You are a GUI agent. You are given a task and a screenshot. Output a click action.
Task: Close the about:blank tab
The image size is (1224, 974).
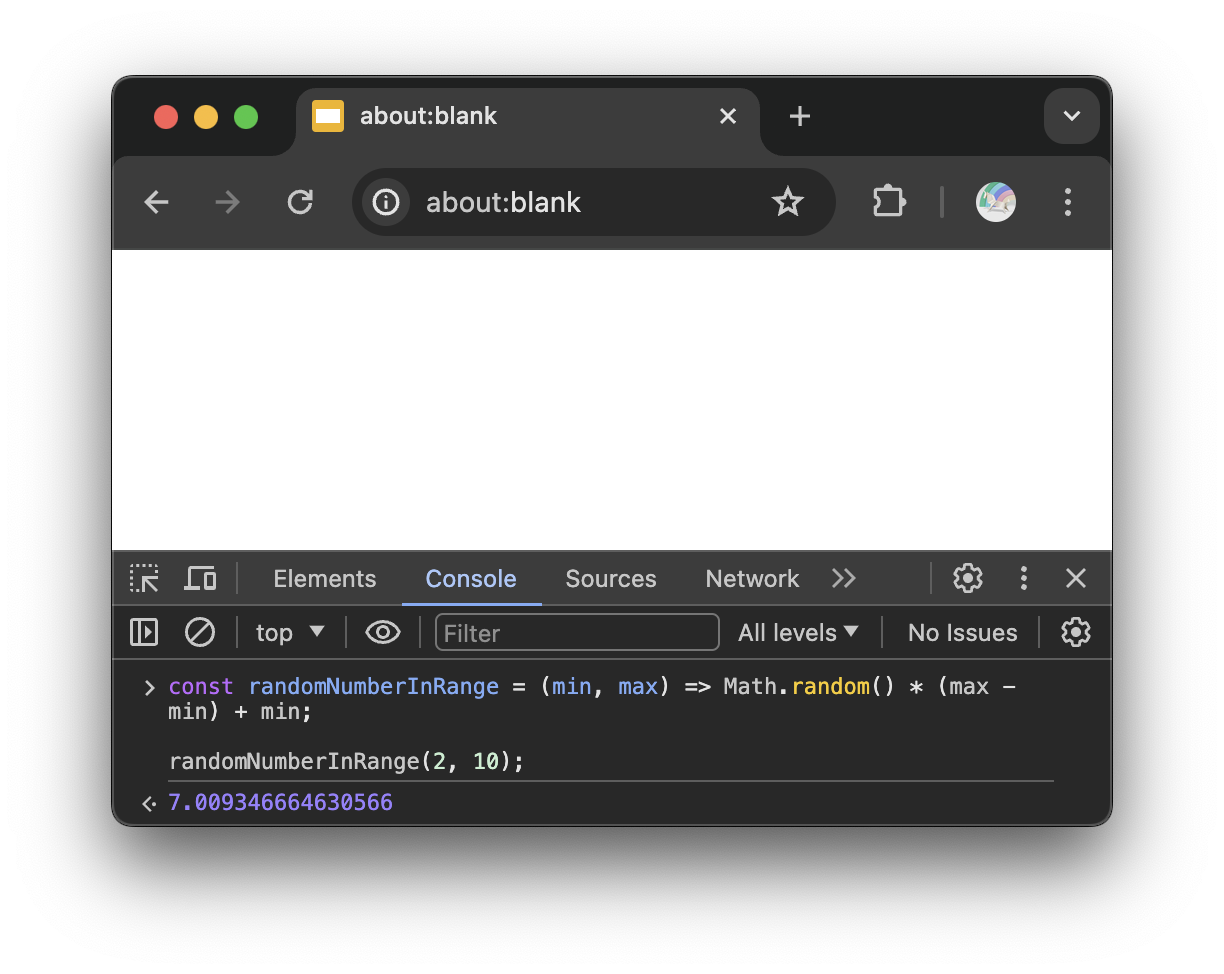[x=728, y=117]
